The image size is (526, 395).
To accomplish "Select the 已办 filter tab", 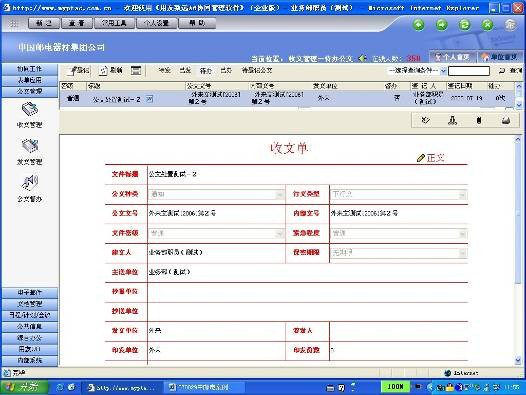I will click(x=226, y=70).
